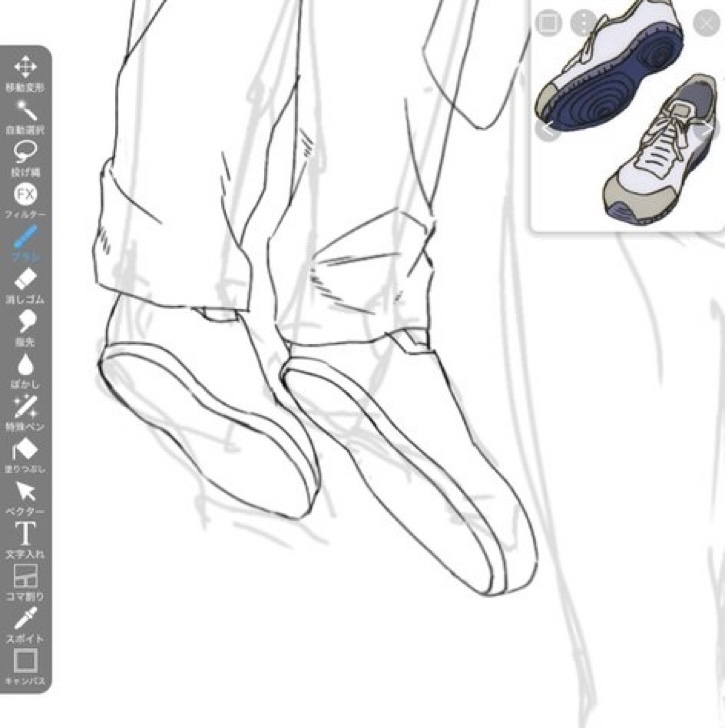Image resolution: width=725 pixels, height=728 pixels.
Task: Open the reference window three-dot menu
Action: [582, 23]
